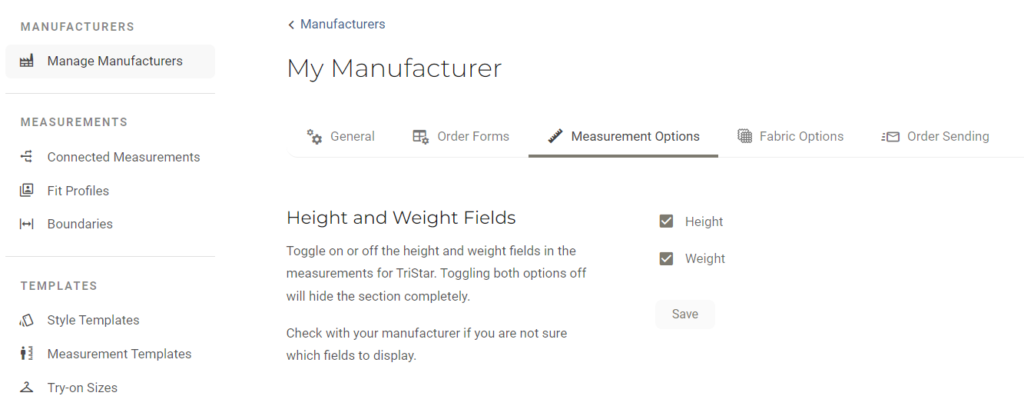Viewport: 1024px width, 416px height.
Task: Go back using the Manufacturers chevron
Action: pos(291,25)
